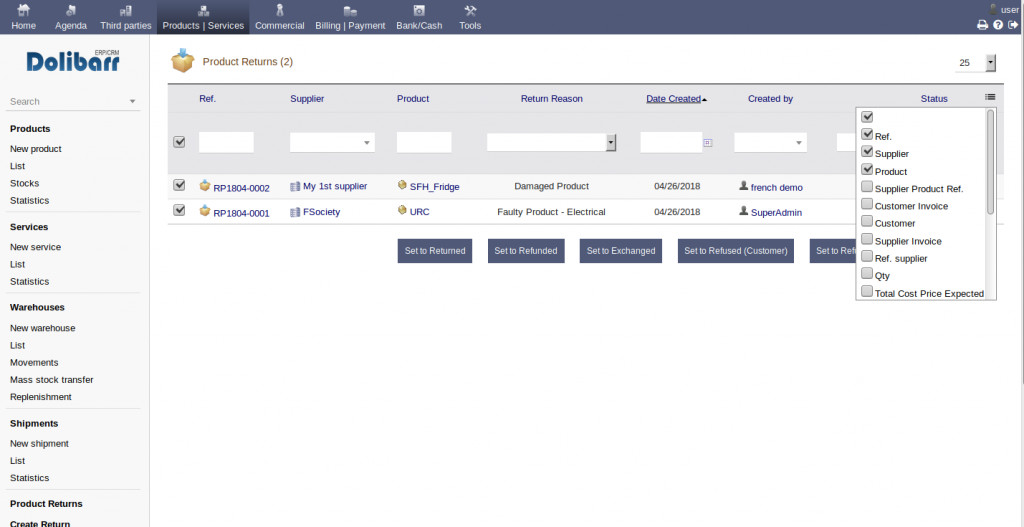
Task: Click the column selector list icon
Action: click(x=989, y=98)
